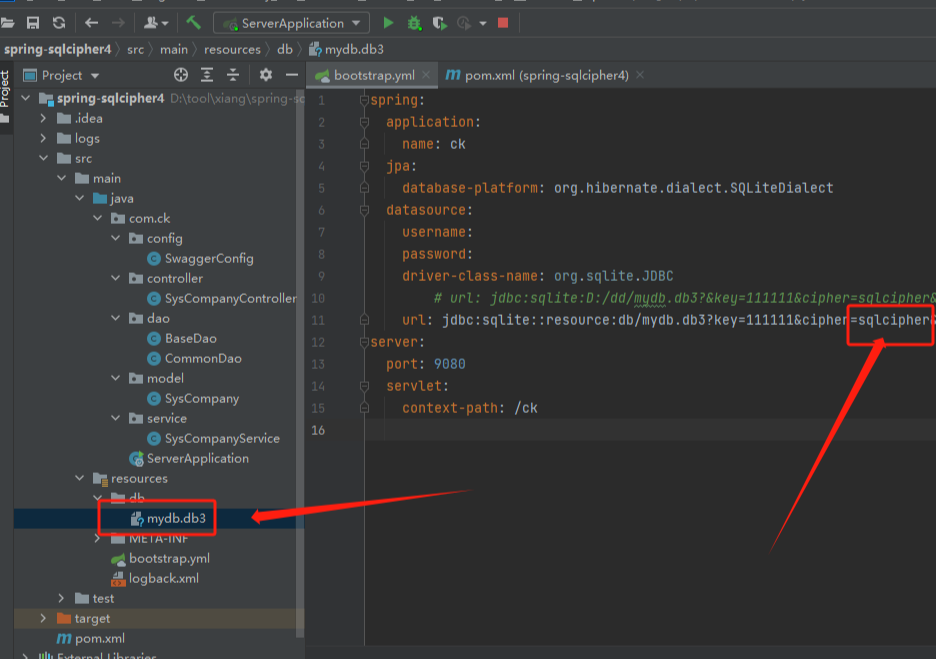Collapse the controller package
Image resolution: width=936 pixels, height=659 pixels.
(115, 278)
